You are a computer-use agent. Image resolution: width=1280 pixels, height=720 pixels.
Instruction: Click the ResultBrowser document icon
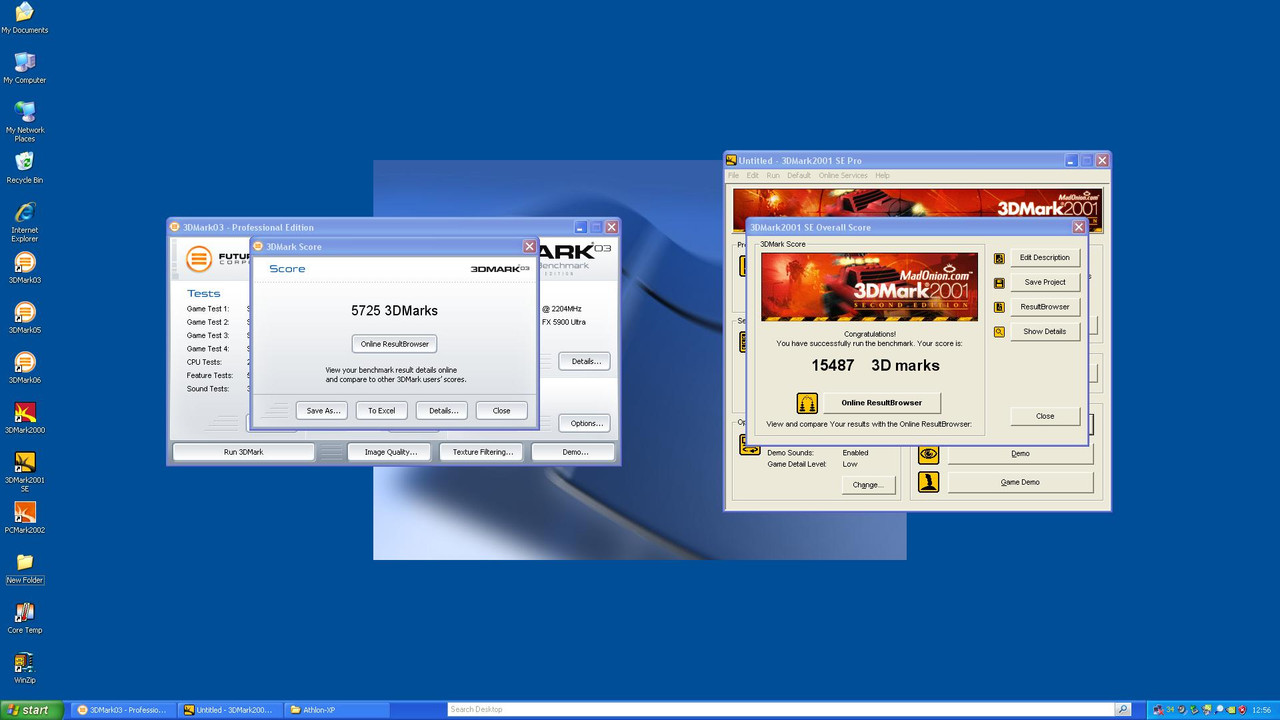(x=999, y=307)
